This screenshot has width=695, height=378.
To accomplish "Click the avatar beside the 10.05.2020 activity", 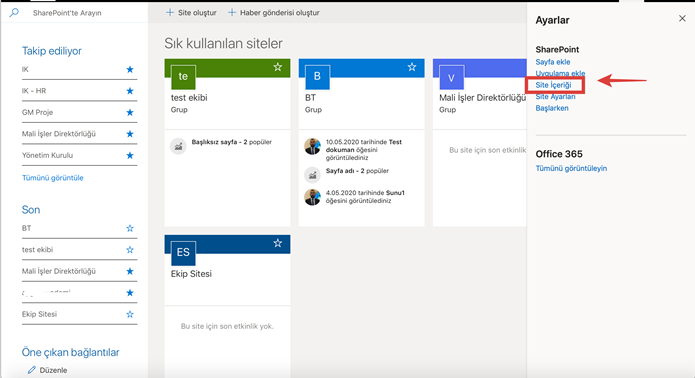I will (x=312, y=146).
